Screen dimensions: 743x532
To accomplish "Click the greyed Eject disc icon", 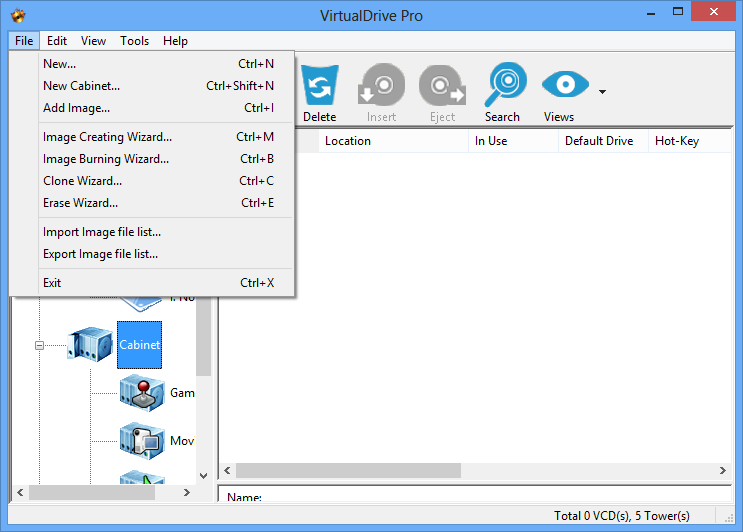I will [443, 85].
